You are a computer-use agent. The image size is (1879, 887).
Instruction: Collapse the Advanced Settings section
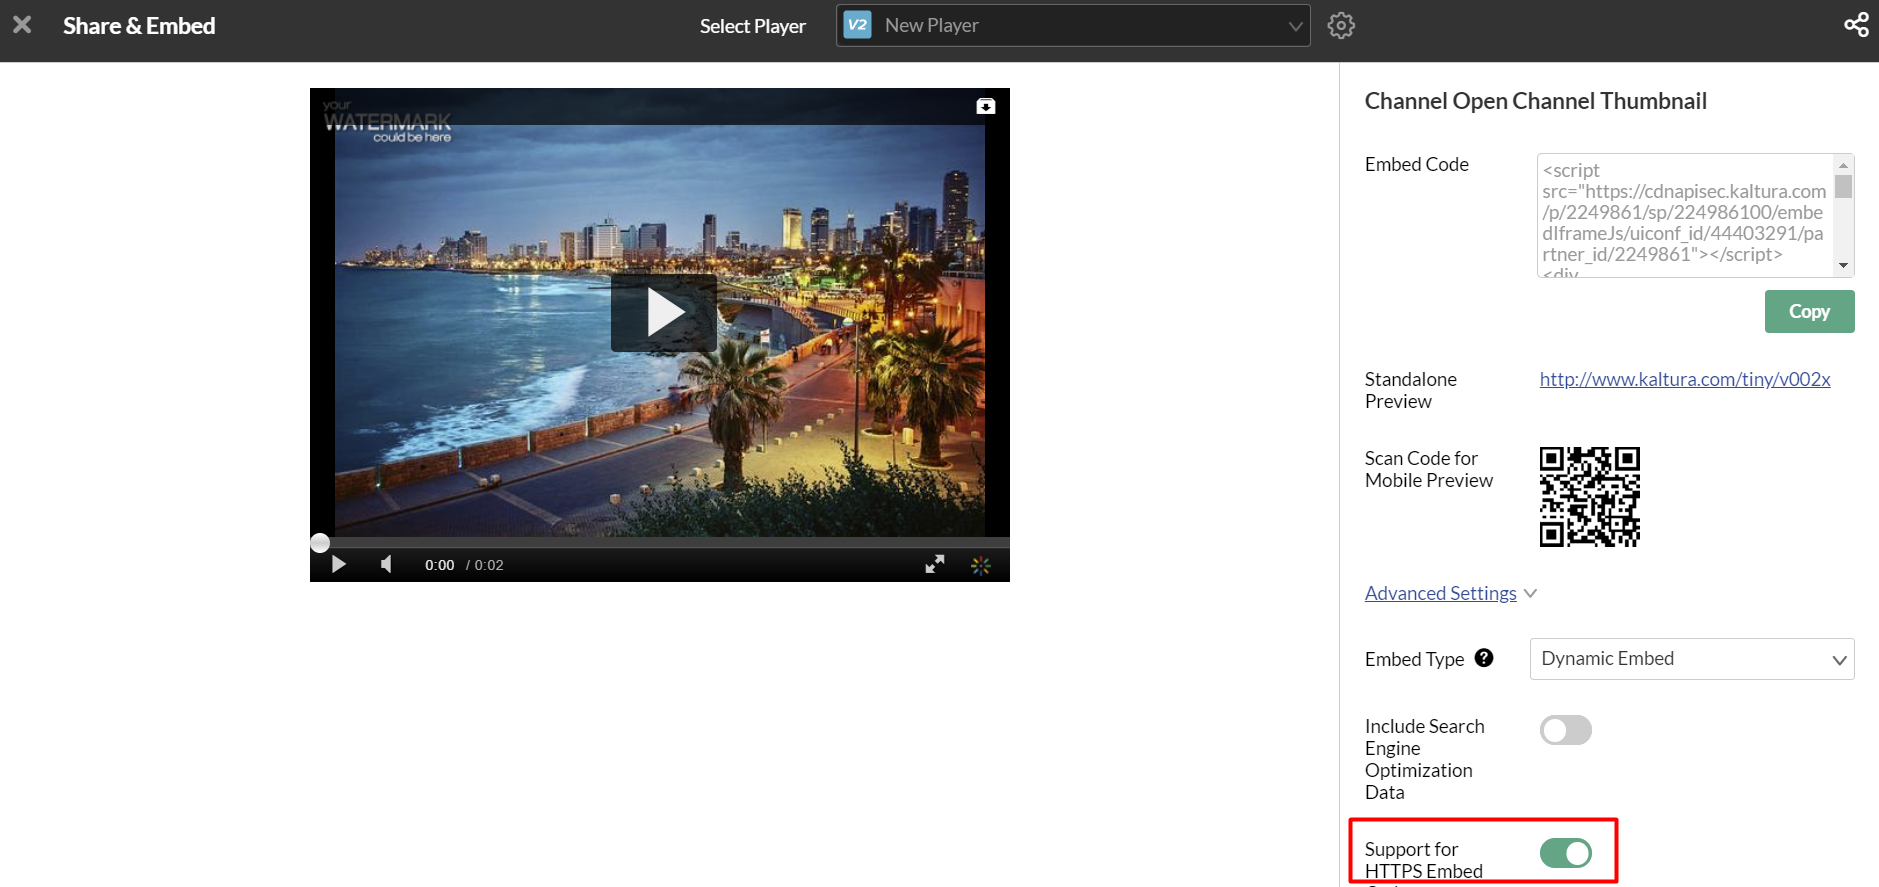click(x=1450, y=593)
